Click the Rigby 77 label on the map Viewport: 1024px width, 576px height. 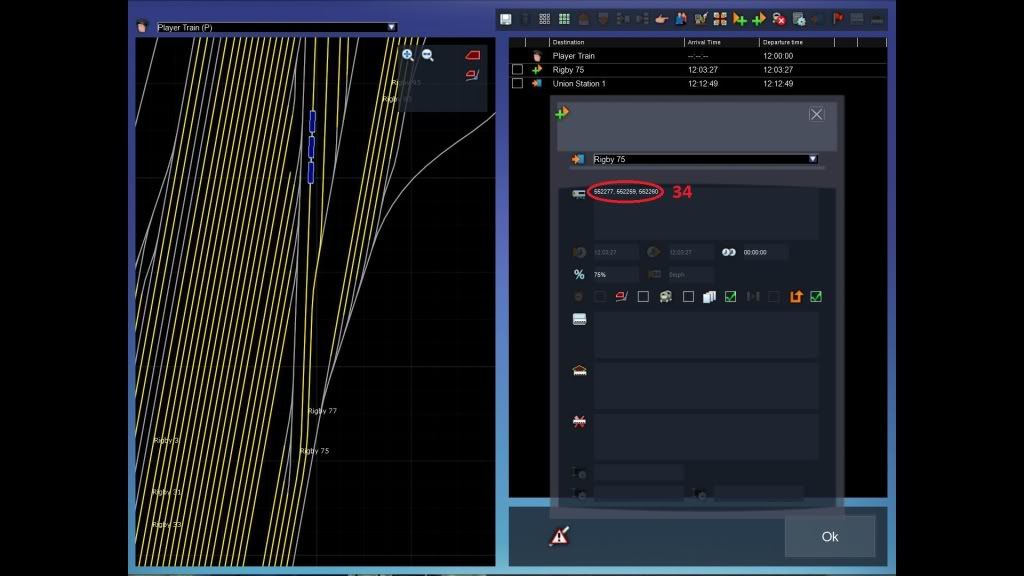322,411
